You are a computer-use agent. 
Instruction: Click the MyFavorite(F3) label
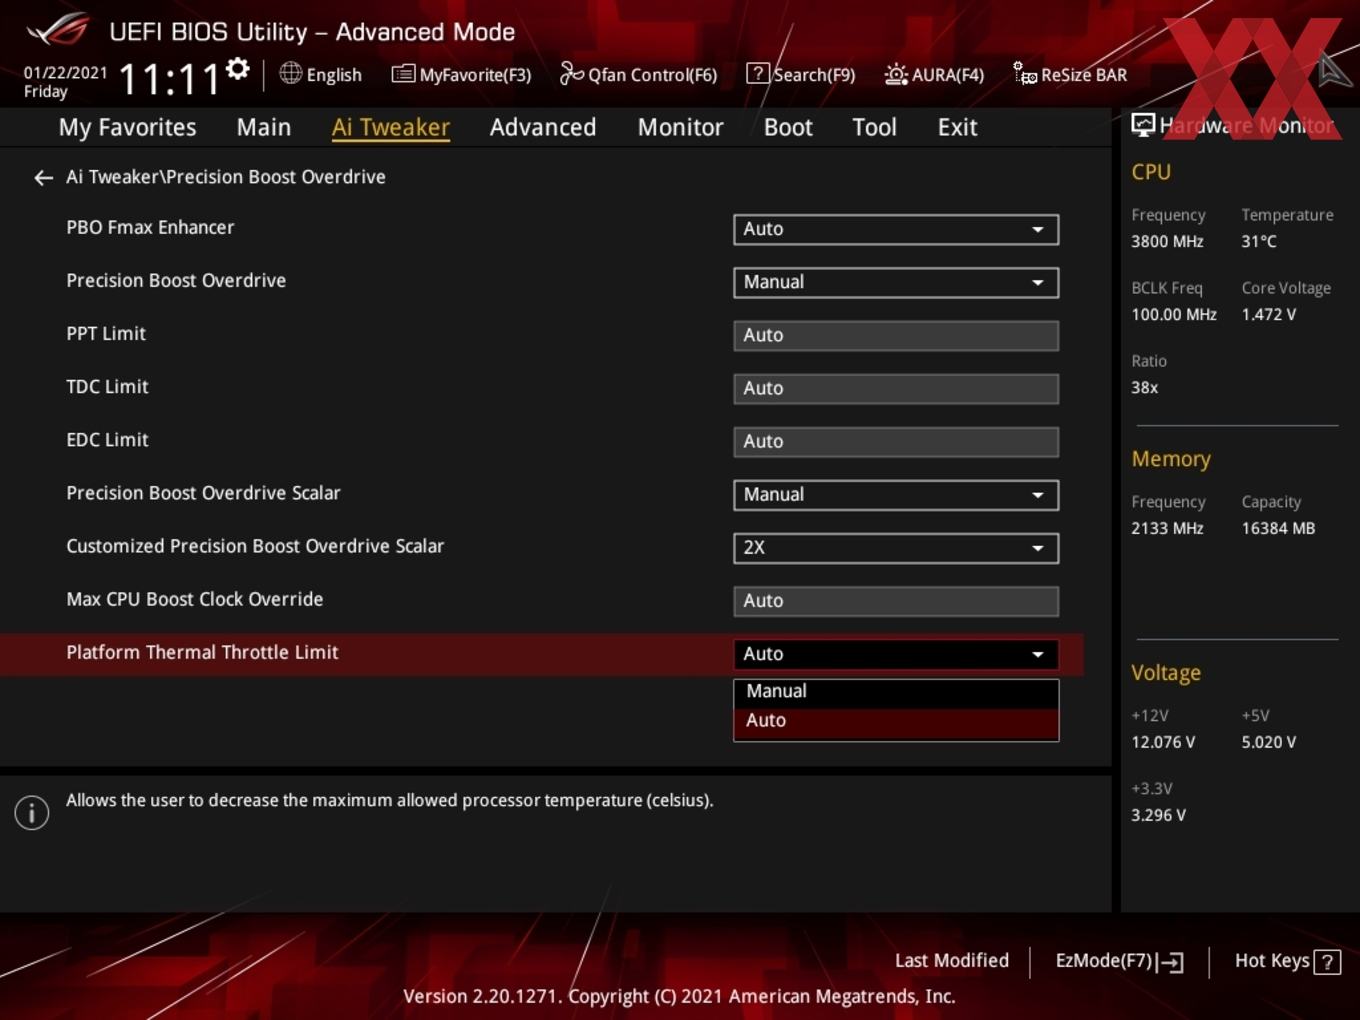coord(475,75)
